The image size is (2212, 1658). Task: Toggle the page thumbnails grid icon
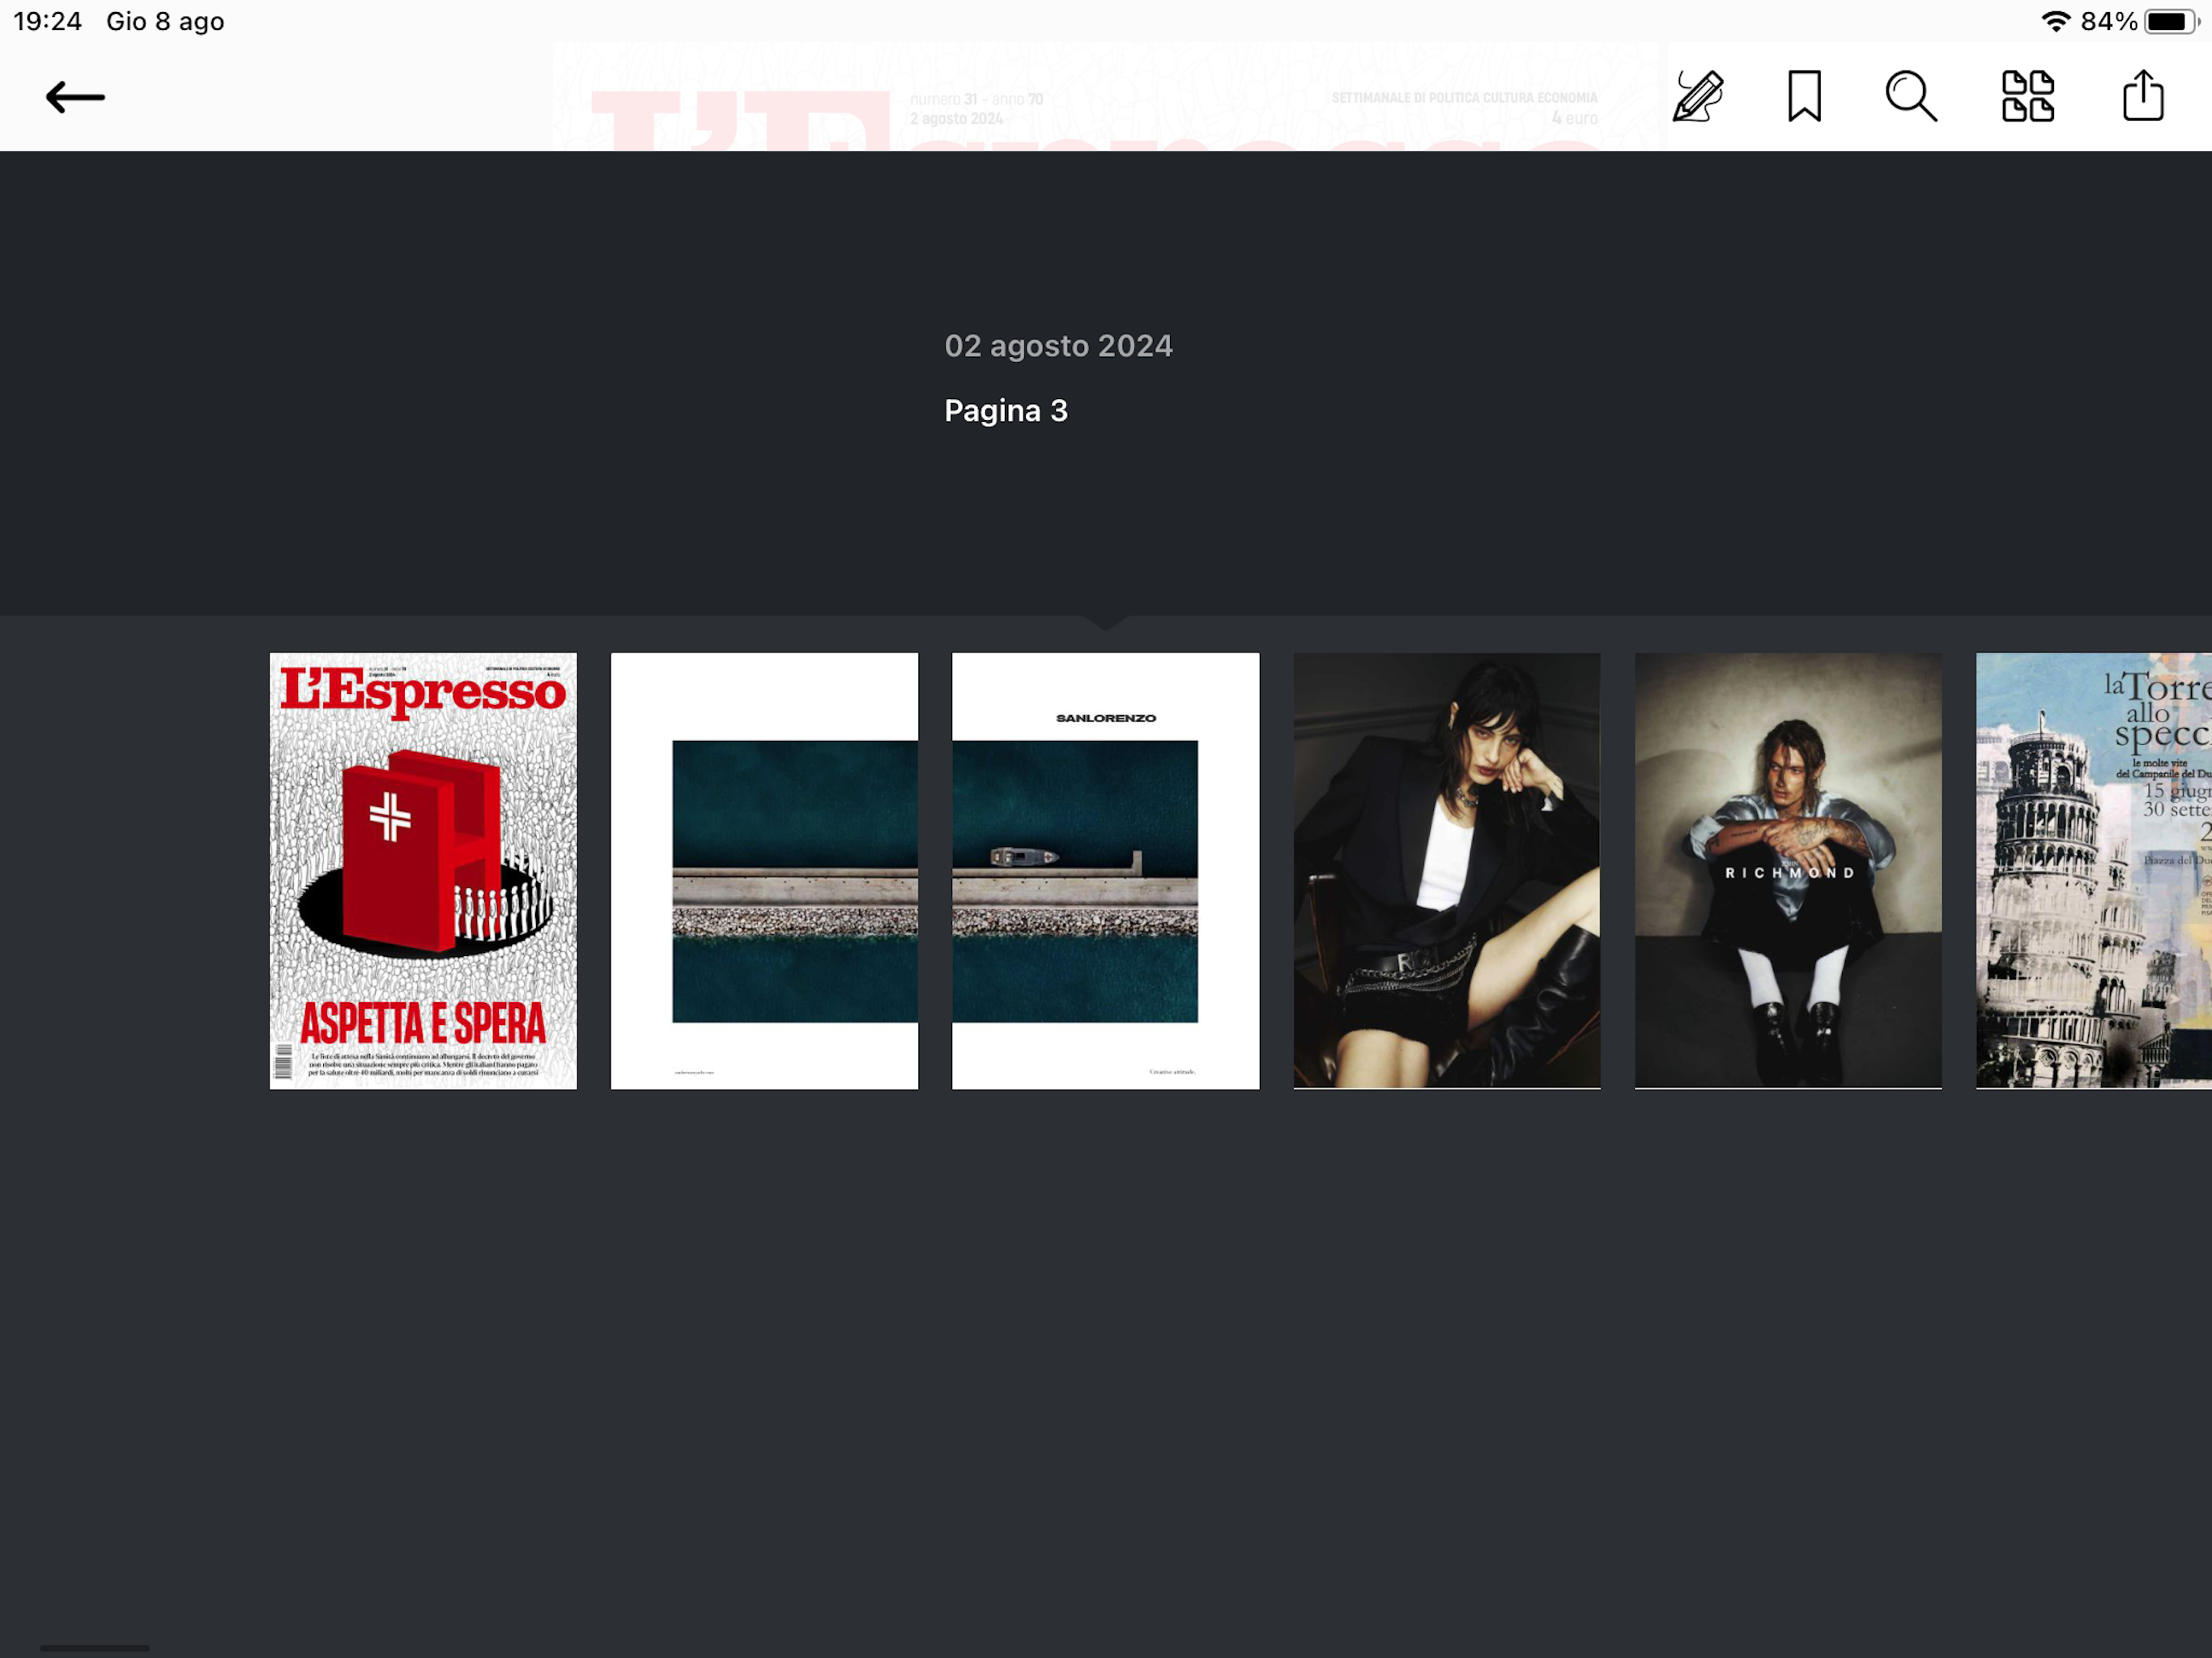(x=2027, y=97)
